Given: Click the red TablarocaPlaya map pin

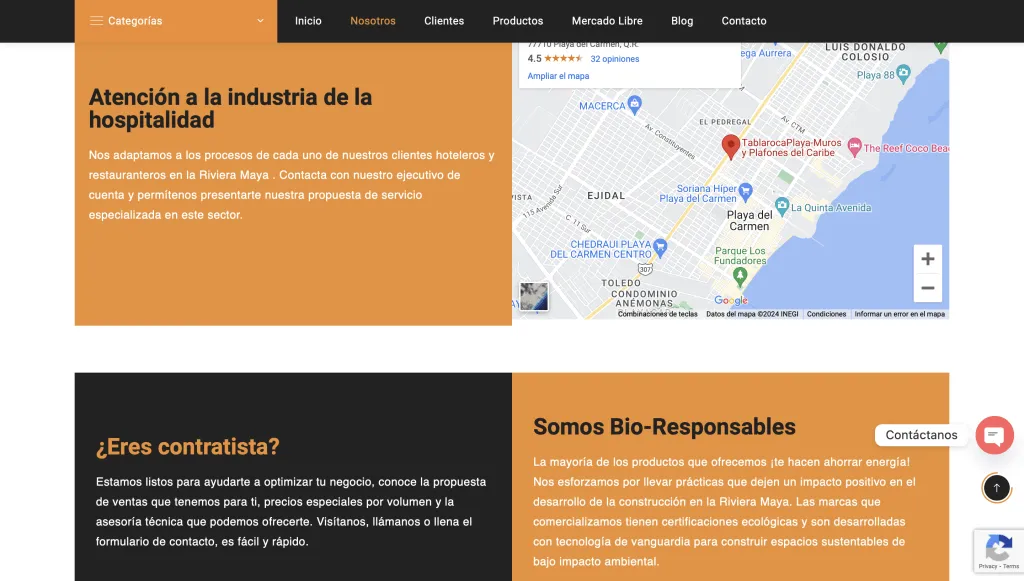Looking at the screenshot, I should pyautogui.click(x=730, y=147).
